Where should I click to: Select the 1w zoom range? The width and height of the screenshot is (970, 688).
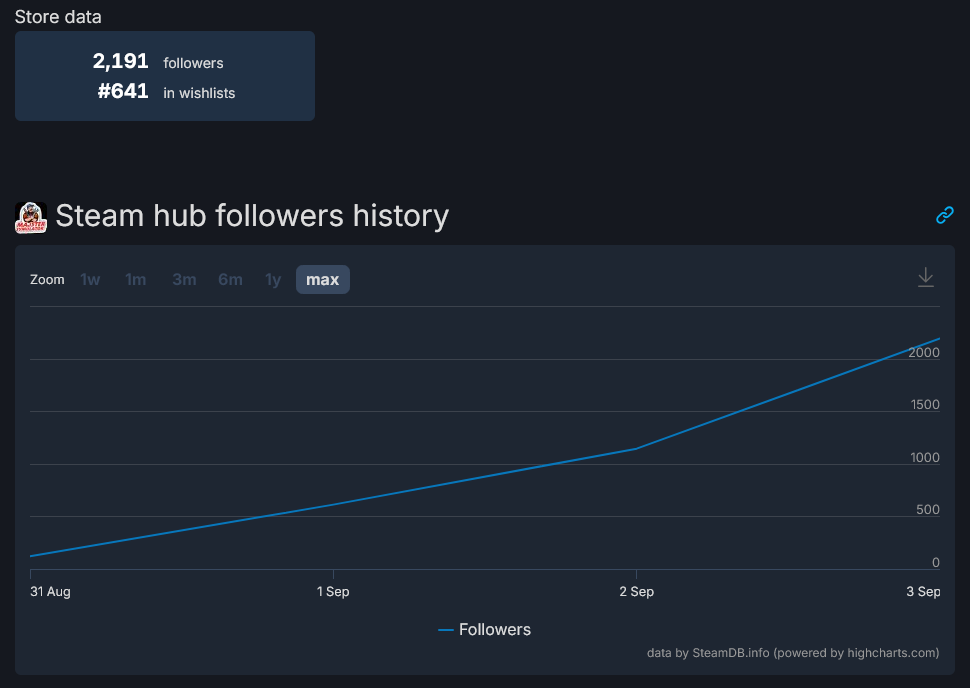pyautogui.click(x=90, y=280)
